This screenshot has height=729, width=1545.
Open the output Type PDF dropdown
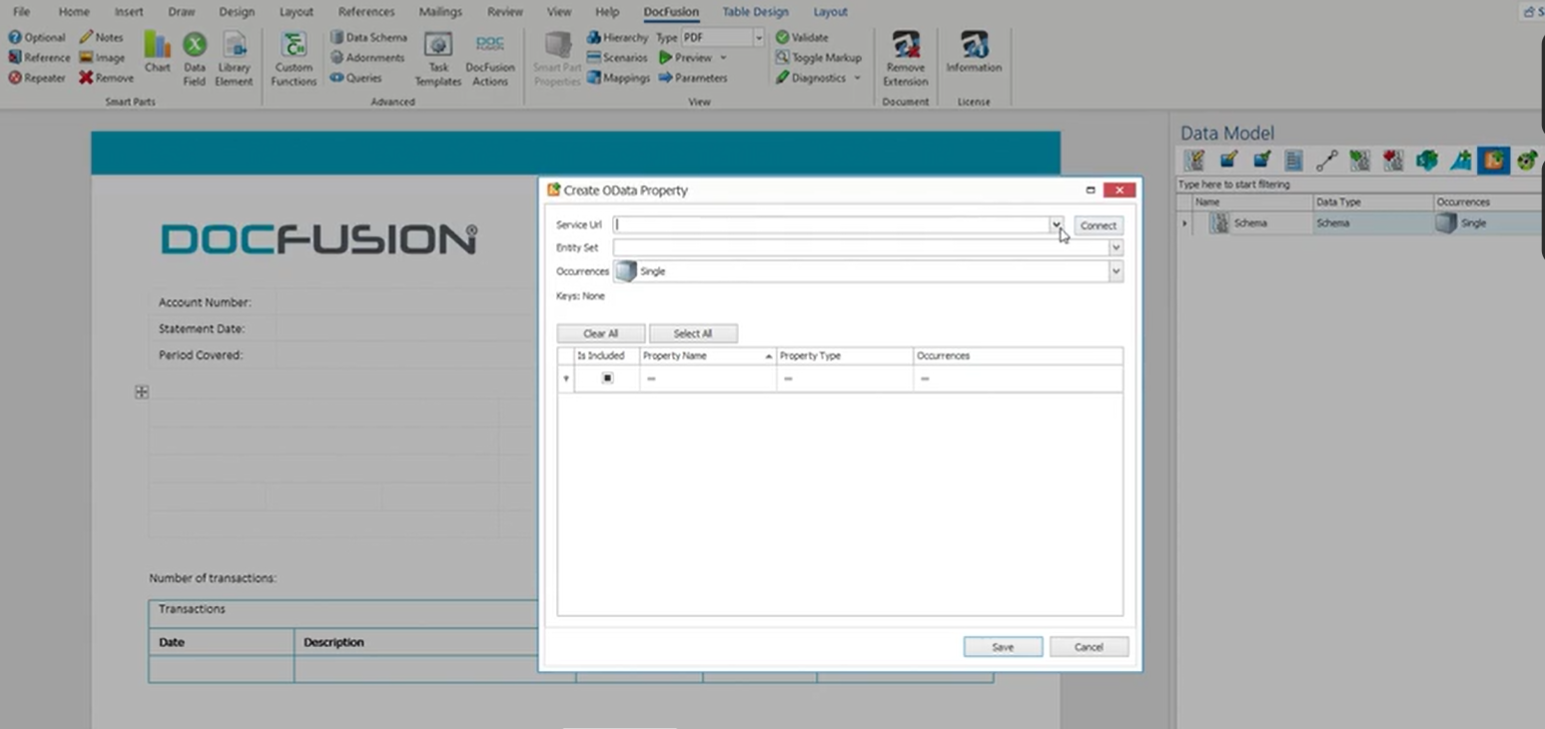(x=757, y=37)
